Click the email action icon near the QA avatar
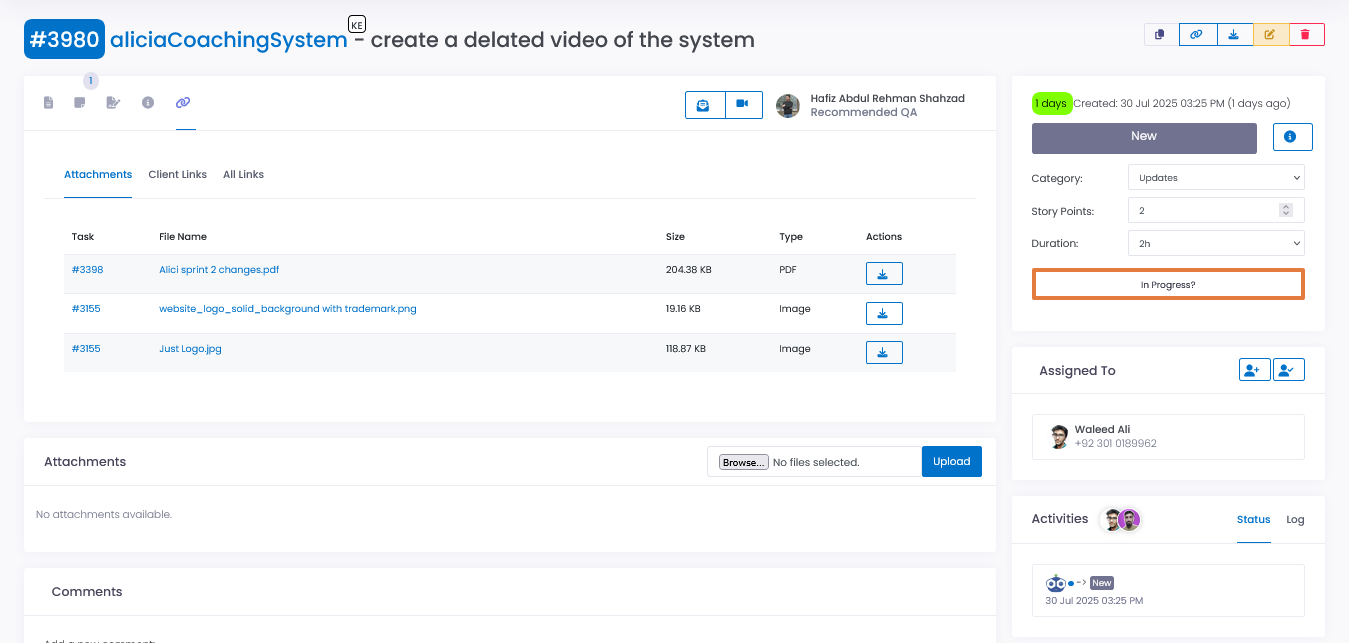Image resolution: width=1349 pixels, height=643 pixels. tap(703, 104)
